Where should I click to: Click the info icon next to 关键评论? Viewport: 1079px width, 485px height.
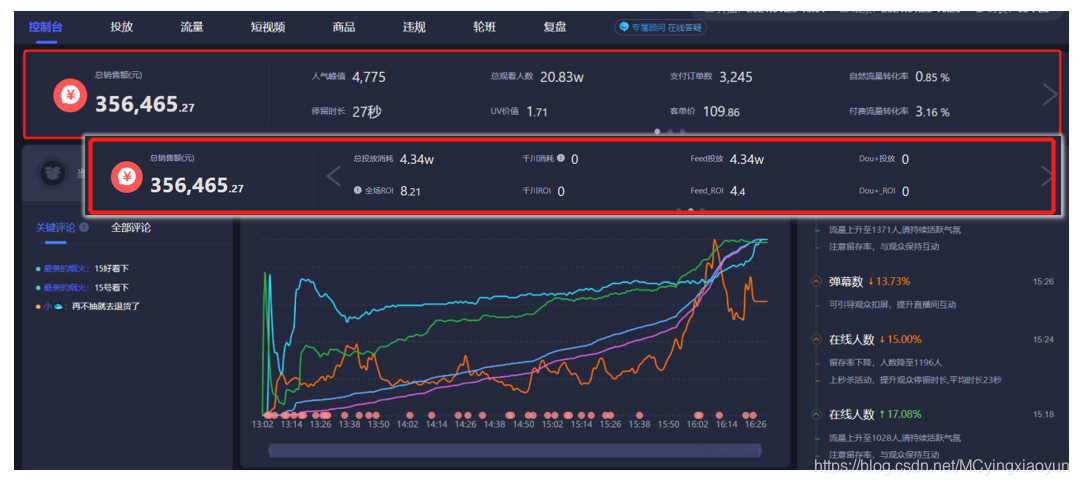tap(84, 227)
